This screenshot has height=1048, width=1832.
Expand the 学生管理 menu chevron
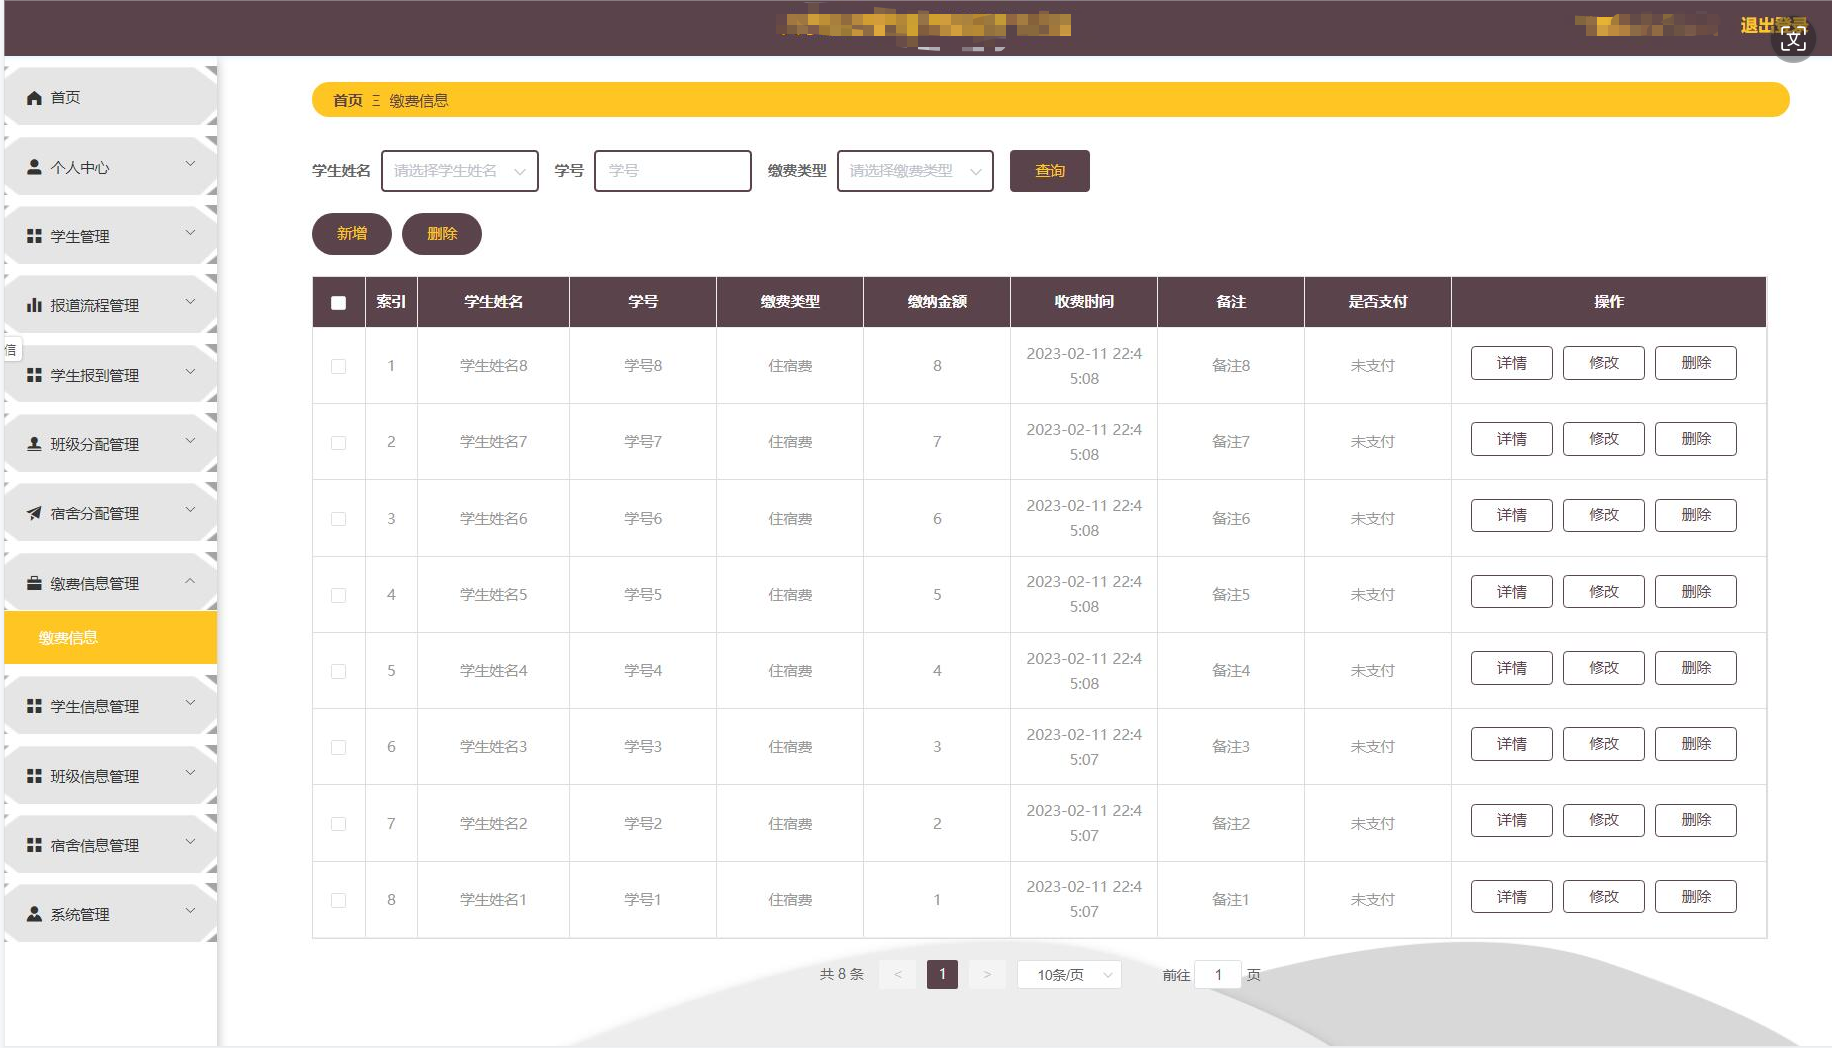tap(190, 233)
